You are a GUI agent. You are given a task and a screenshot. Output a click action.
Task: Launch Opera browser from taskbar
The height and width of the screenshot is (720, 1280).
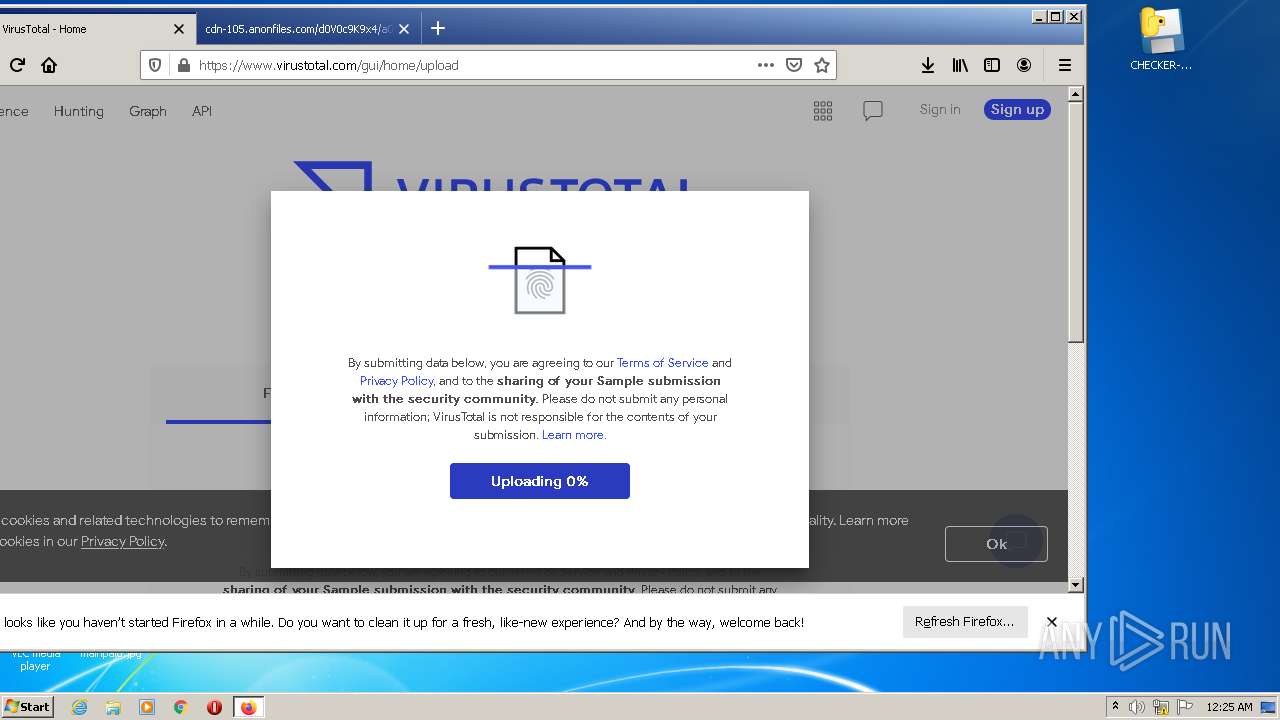[x=214, y=707]
